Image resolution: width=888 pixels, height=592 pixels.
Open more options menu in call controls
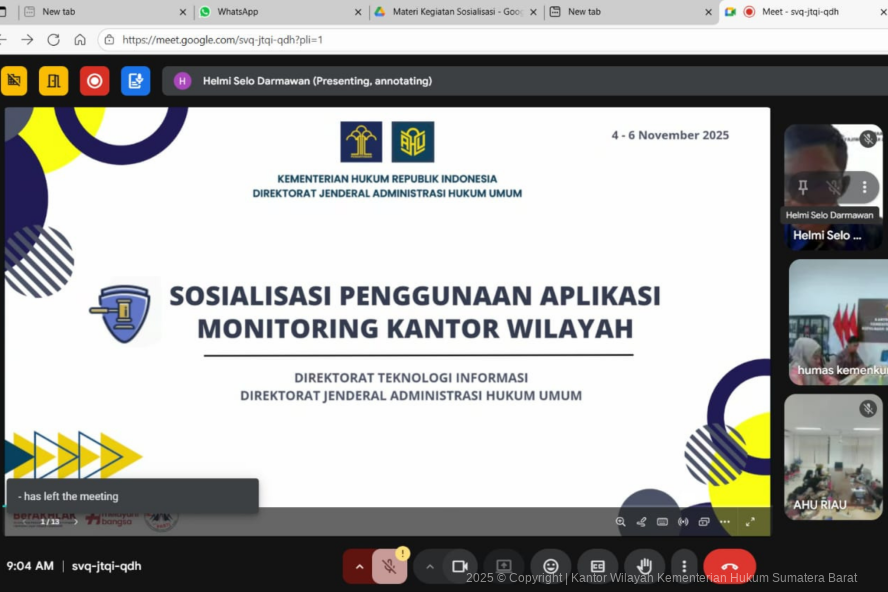684,566
